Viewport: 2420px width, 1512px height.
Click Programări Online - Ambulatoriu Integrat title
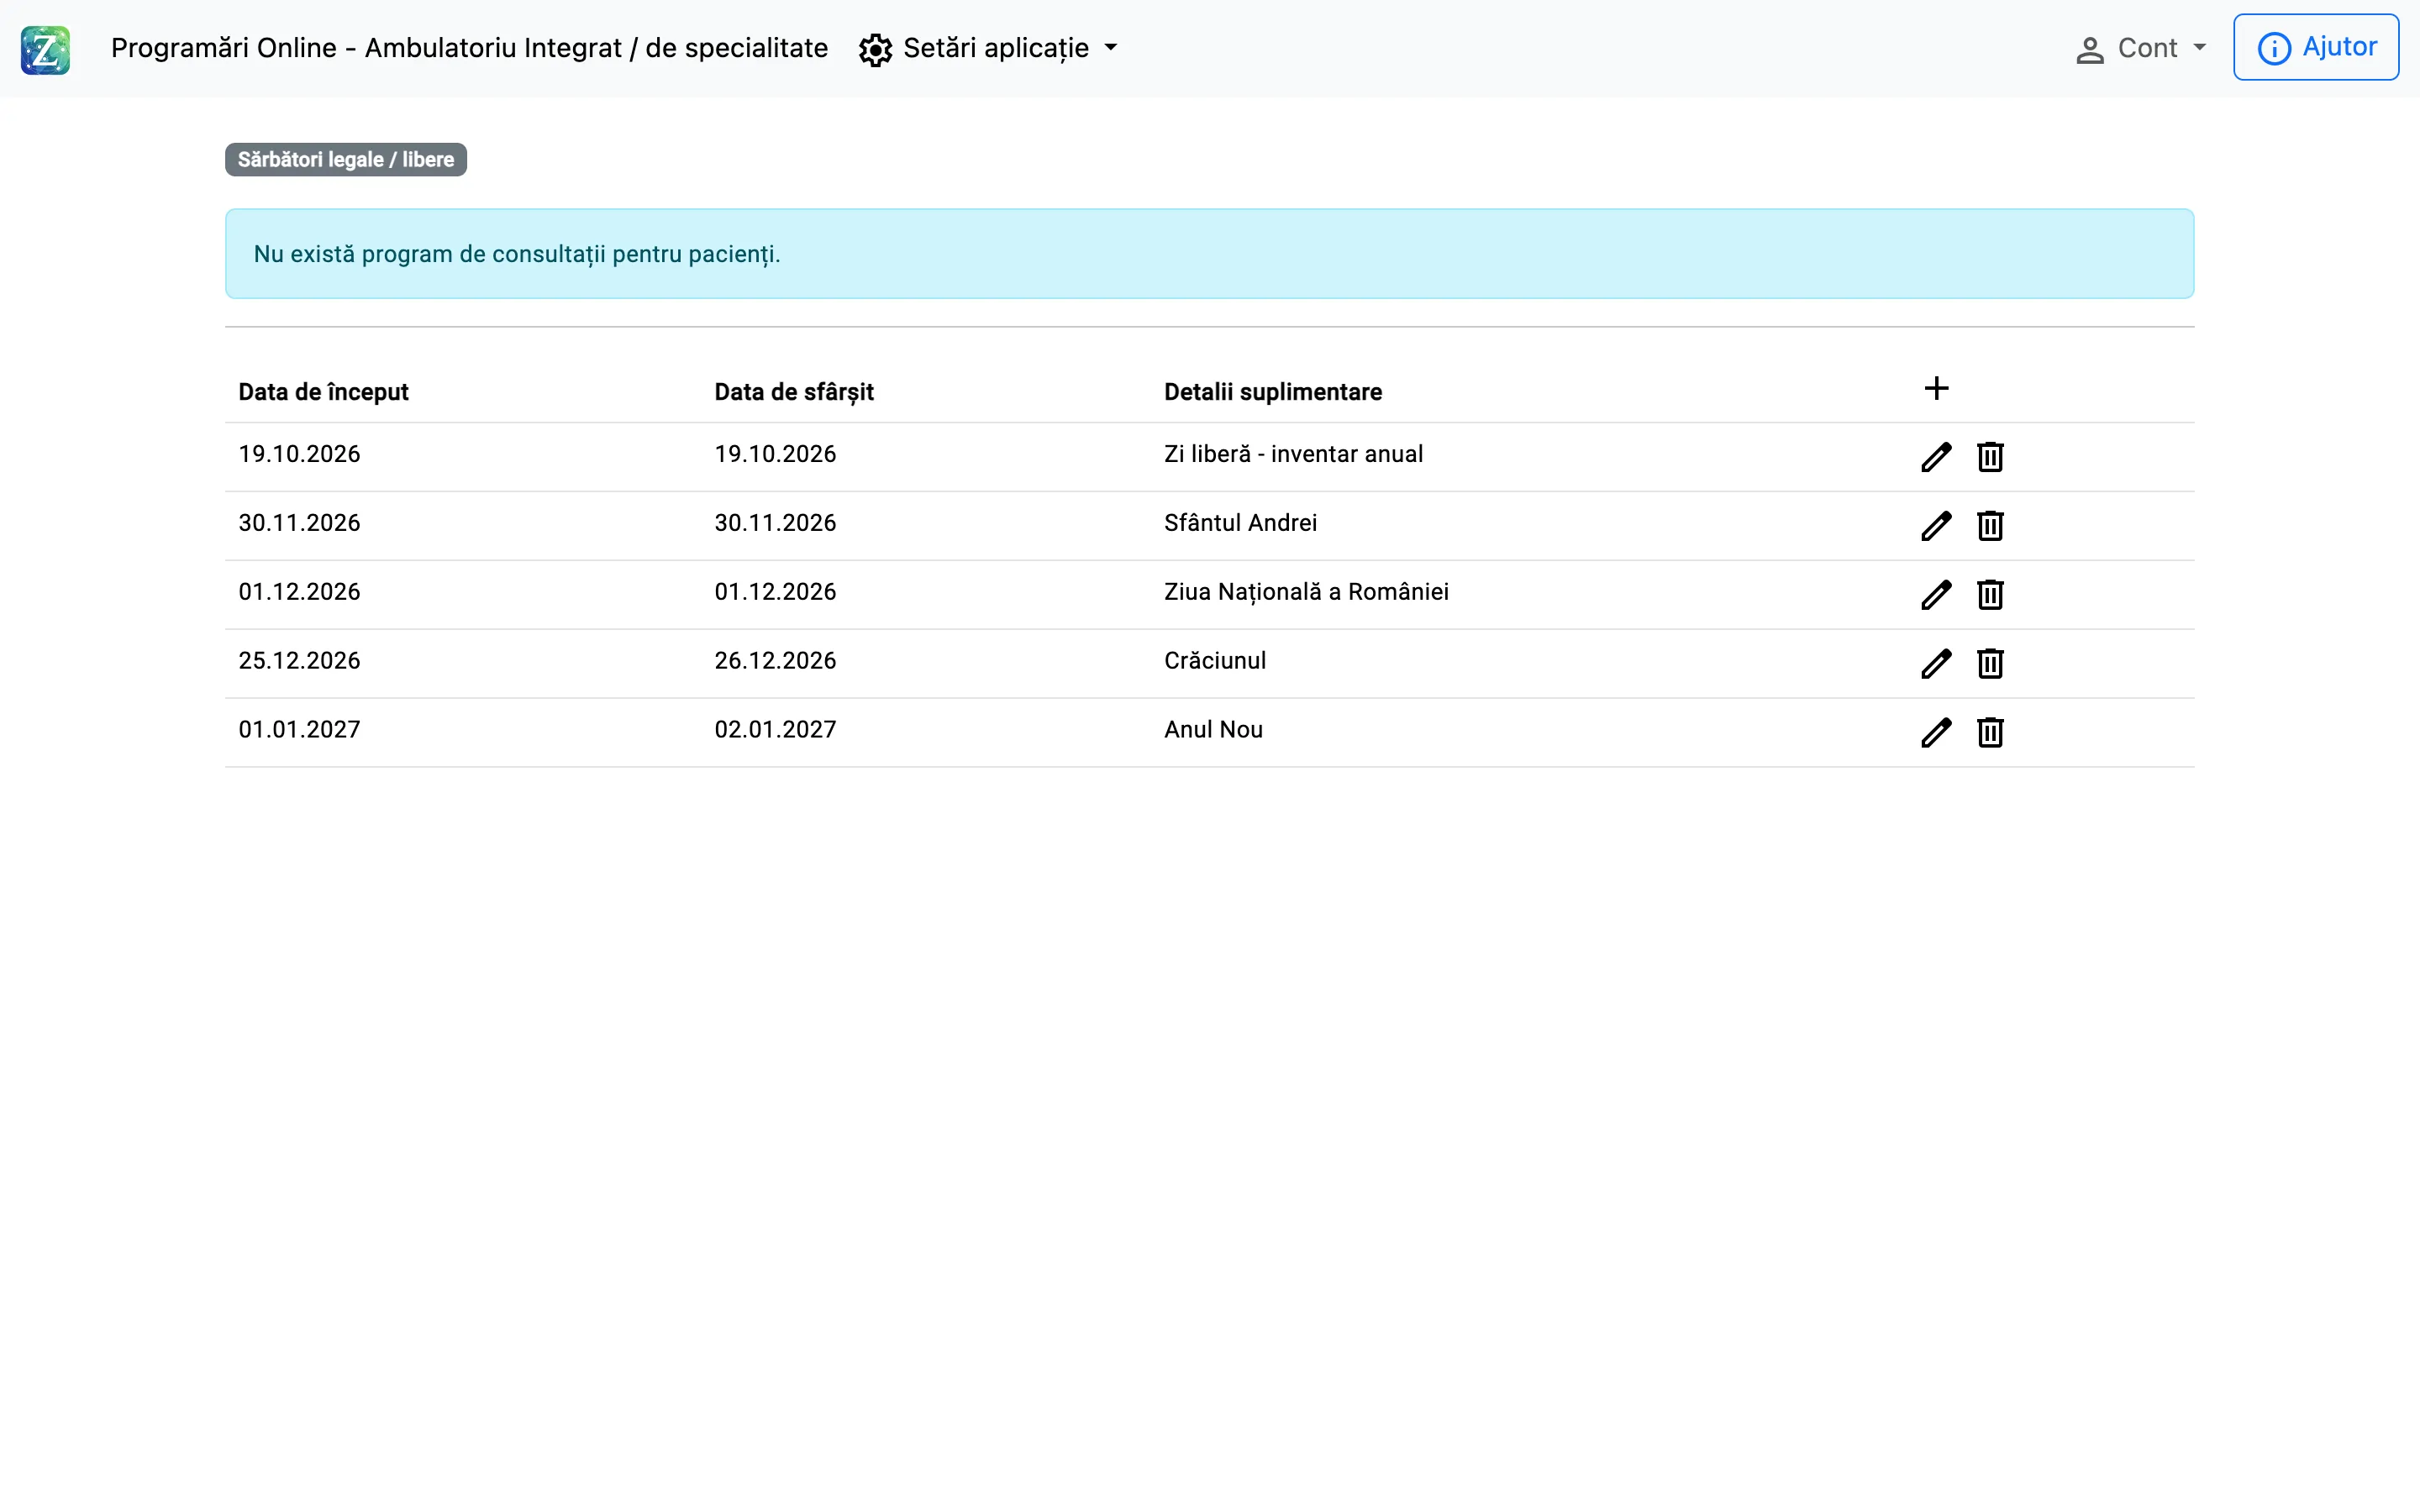(469, 48)
